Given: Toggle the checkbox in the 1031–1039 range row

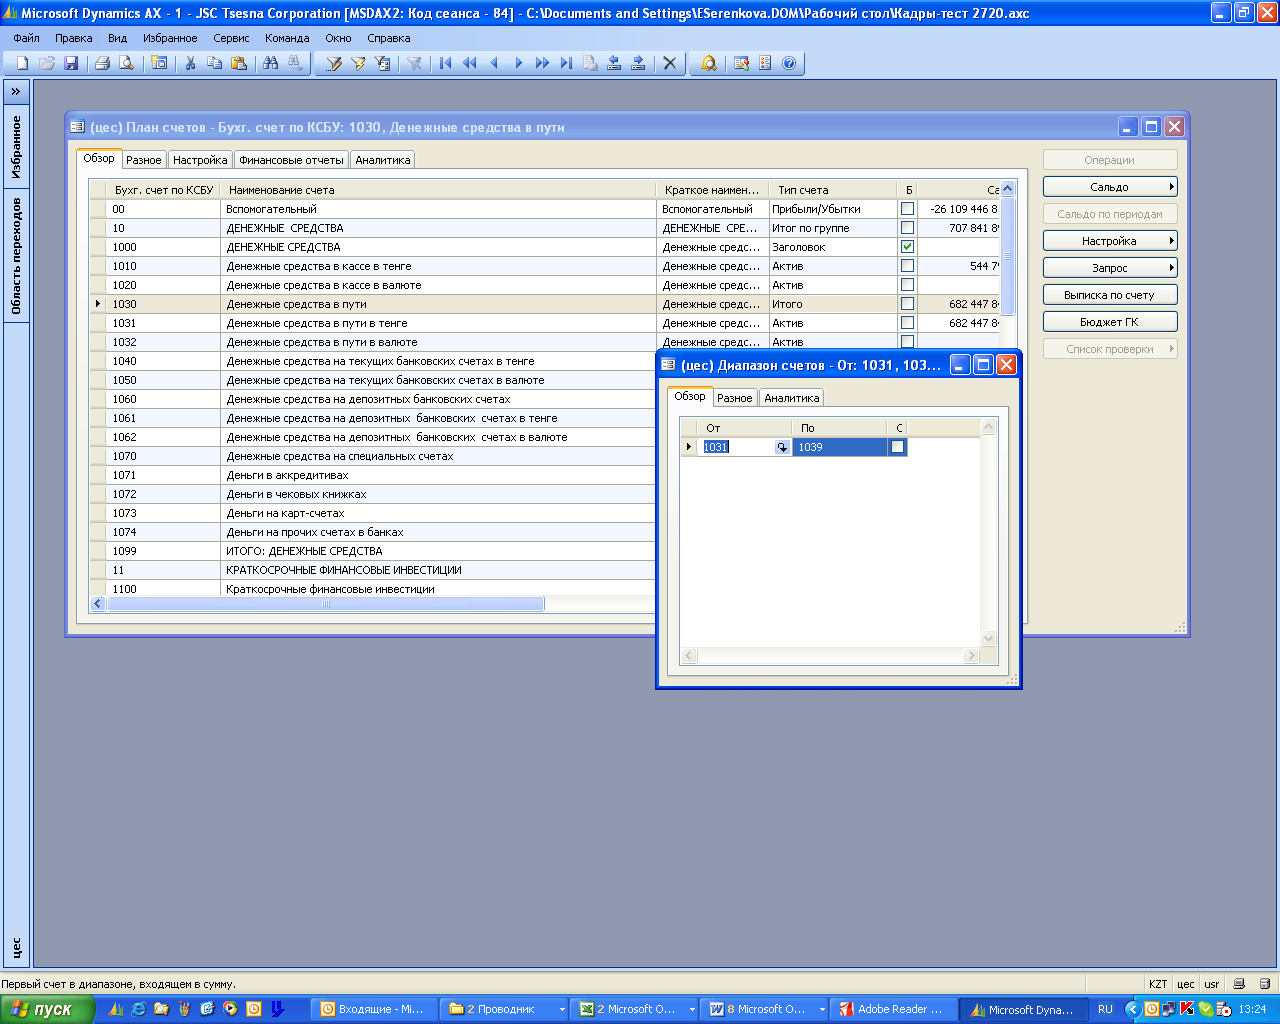Looking at the screenshot, I should pyautogui.click(x=898, y=447).
